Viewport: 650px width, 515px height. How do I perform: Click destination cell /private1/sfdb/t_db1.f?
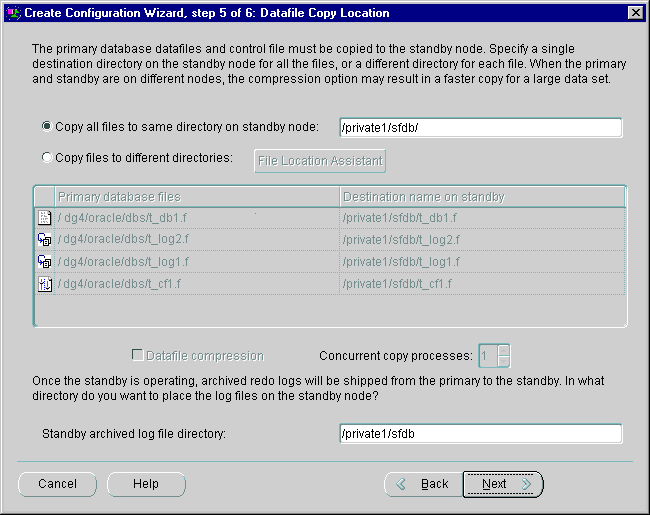coord(483,218)
